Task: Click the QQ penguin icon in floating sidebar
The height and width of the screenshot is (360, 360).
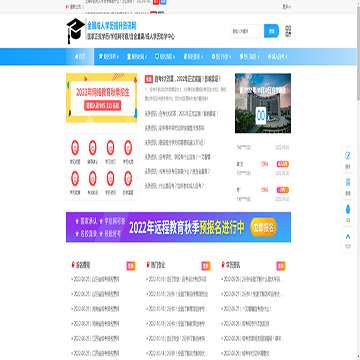Action: pos(348,209)
